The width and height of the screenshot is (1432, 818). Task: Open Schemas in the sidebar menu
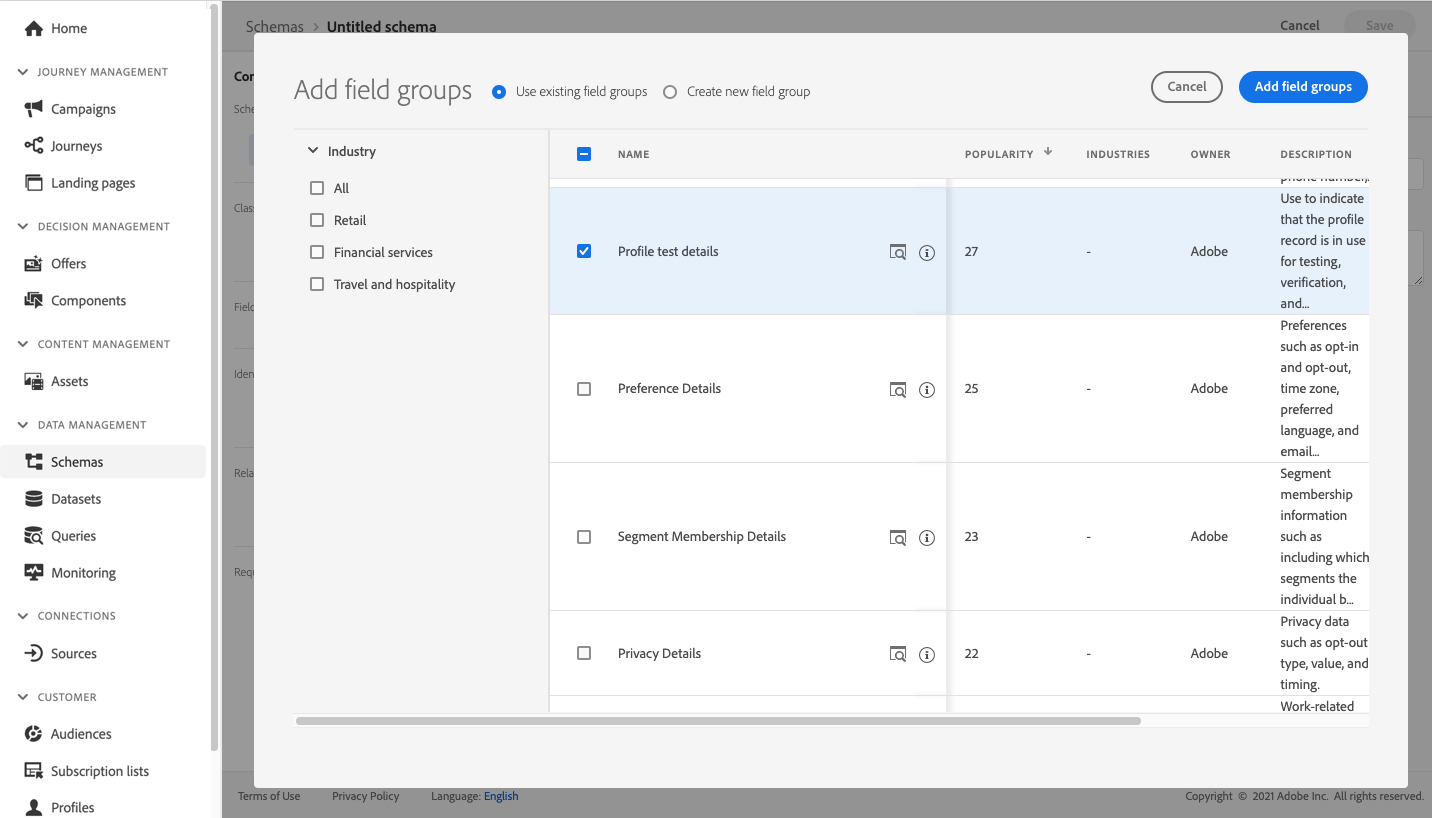pos(77,462)
